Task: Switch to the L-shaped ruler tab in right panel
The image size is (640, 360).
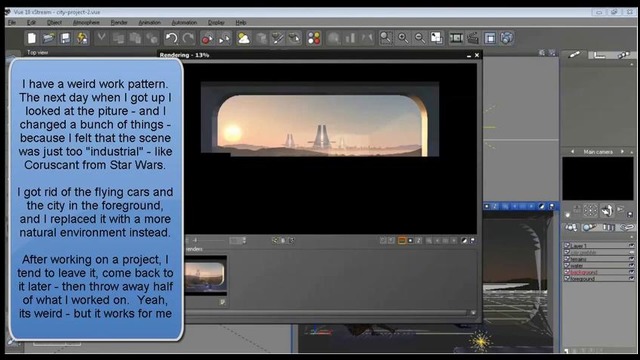Action: [599, 55]
